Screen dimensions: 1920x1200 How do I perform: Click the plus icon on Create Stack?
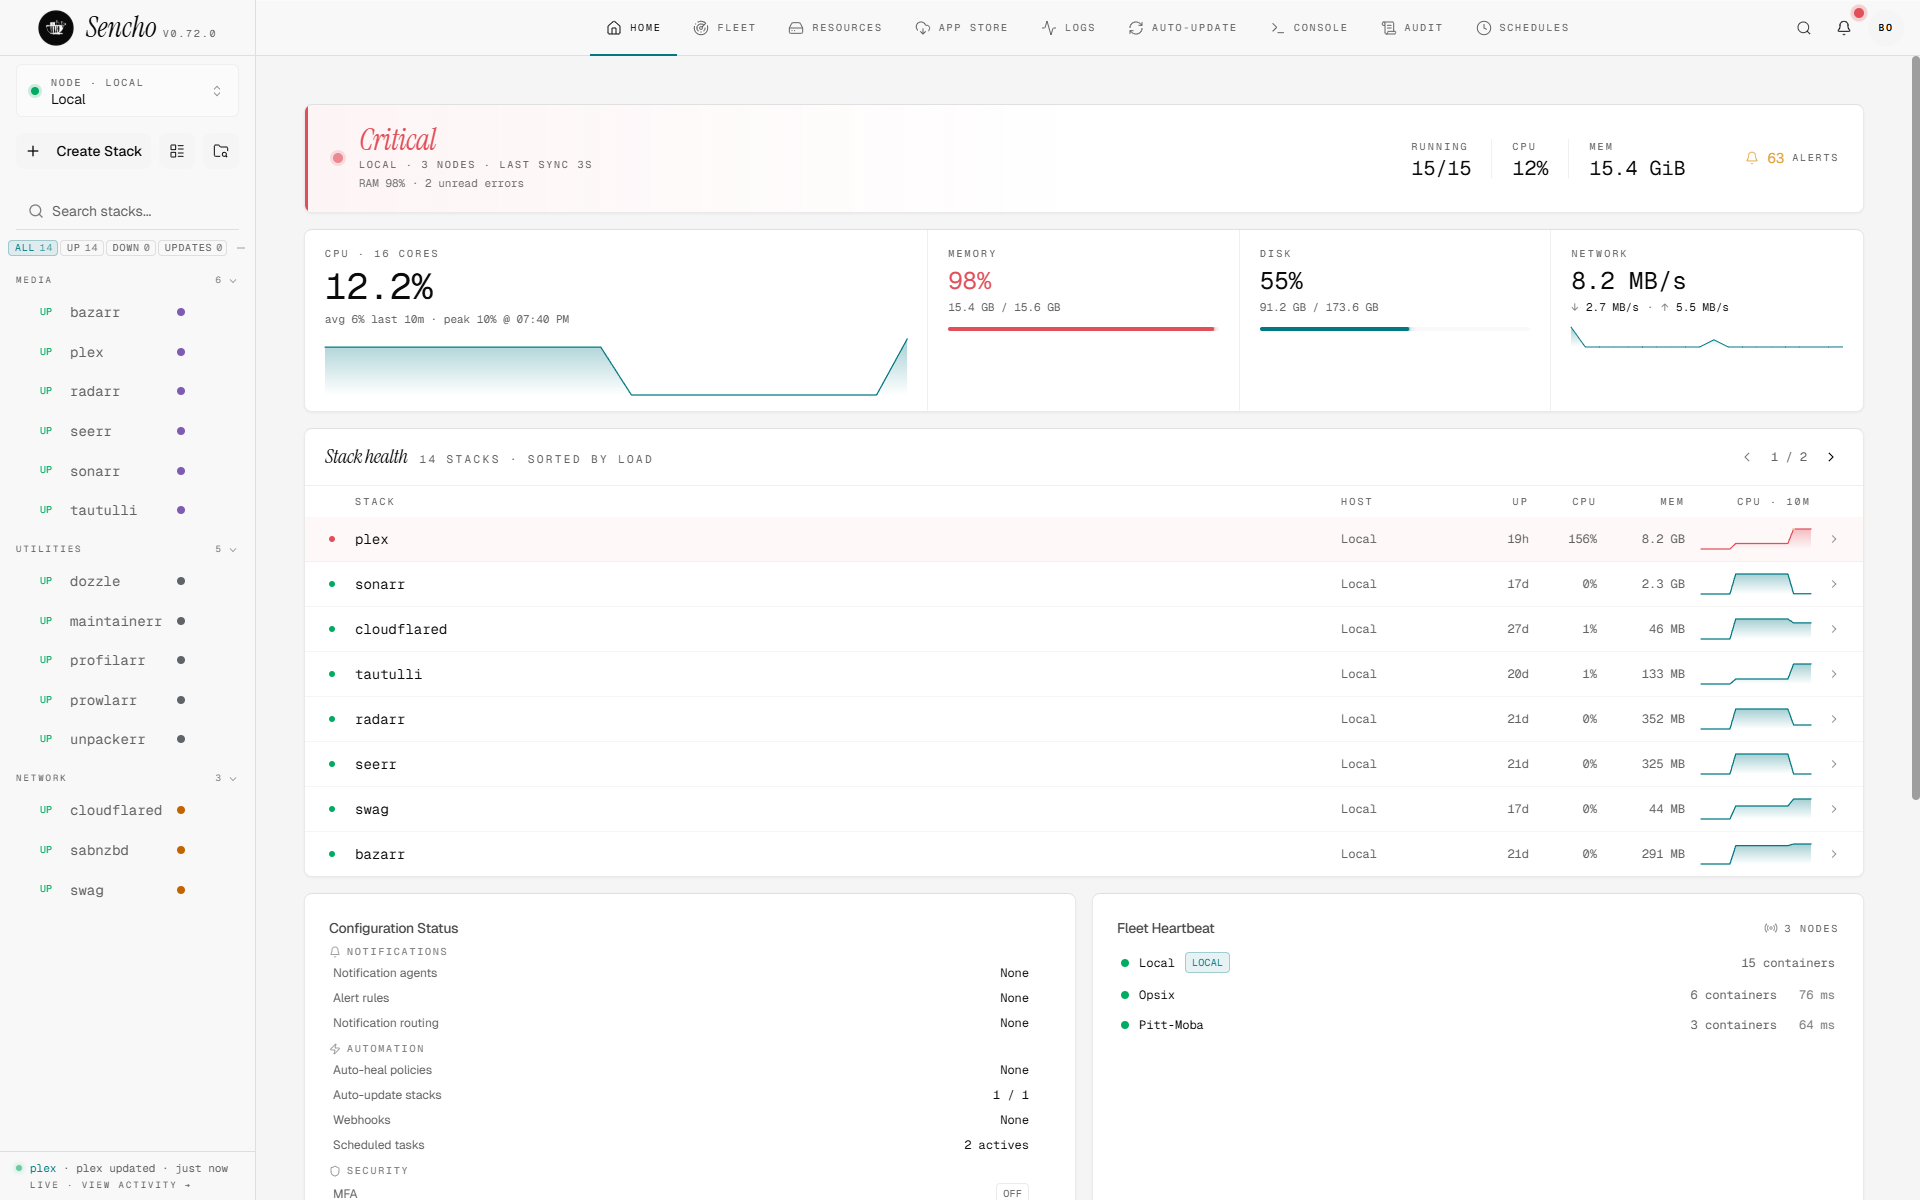[x=33, y=151]
